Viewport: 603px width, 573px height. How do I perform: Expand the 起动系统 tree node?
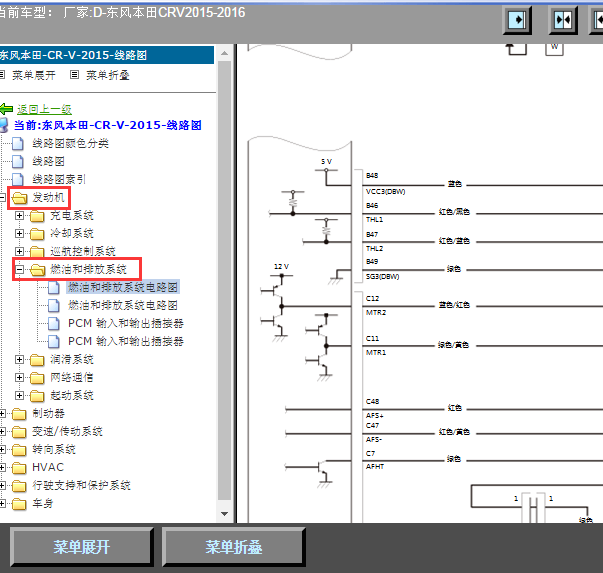point(19,395)
